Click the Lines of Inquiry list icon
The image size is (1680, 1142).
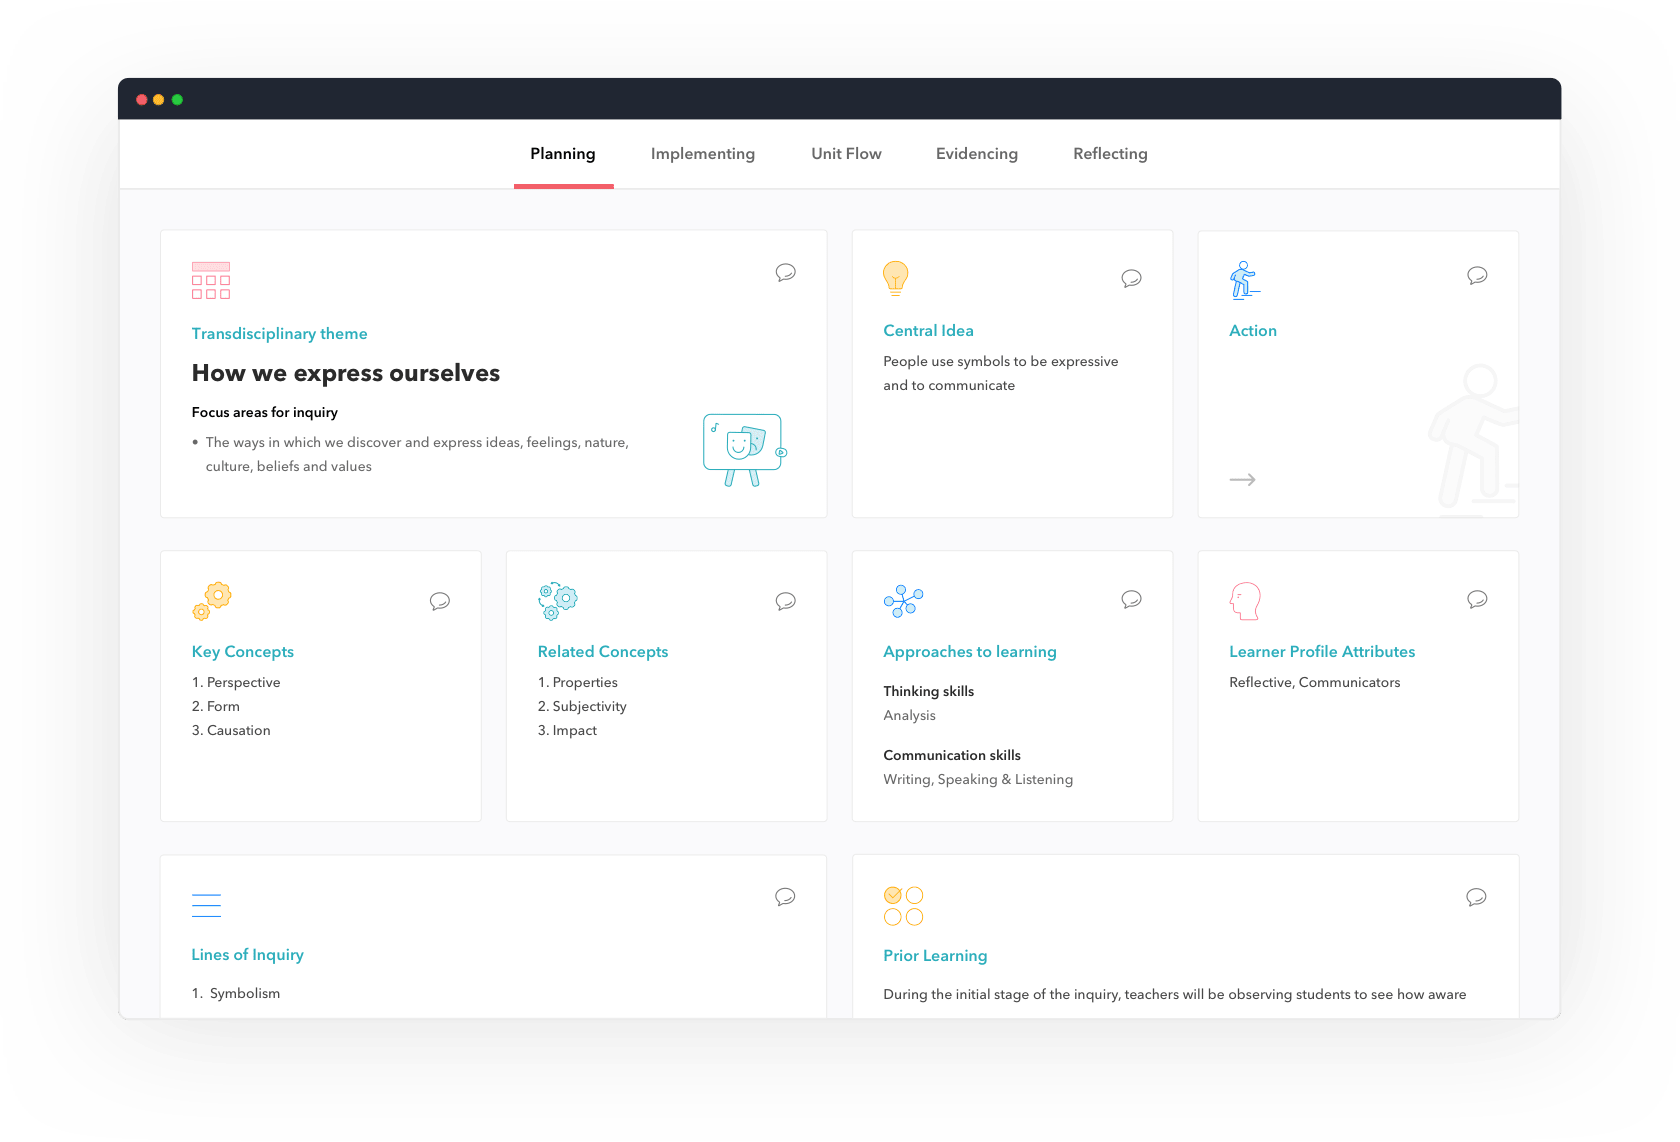tap(206, 905)
